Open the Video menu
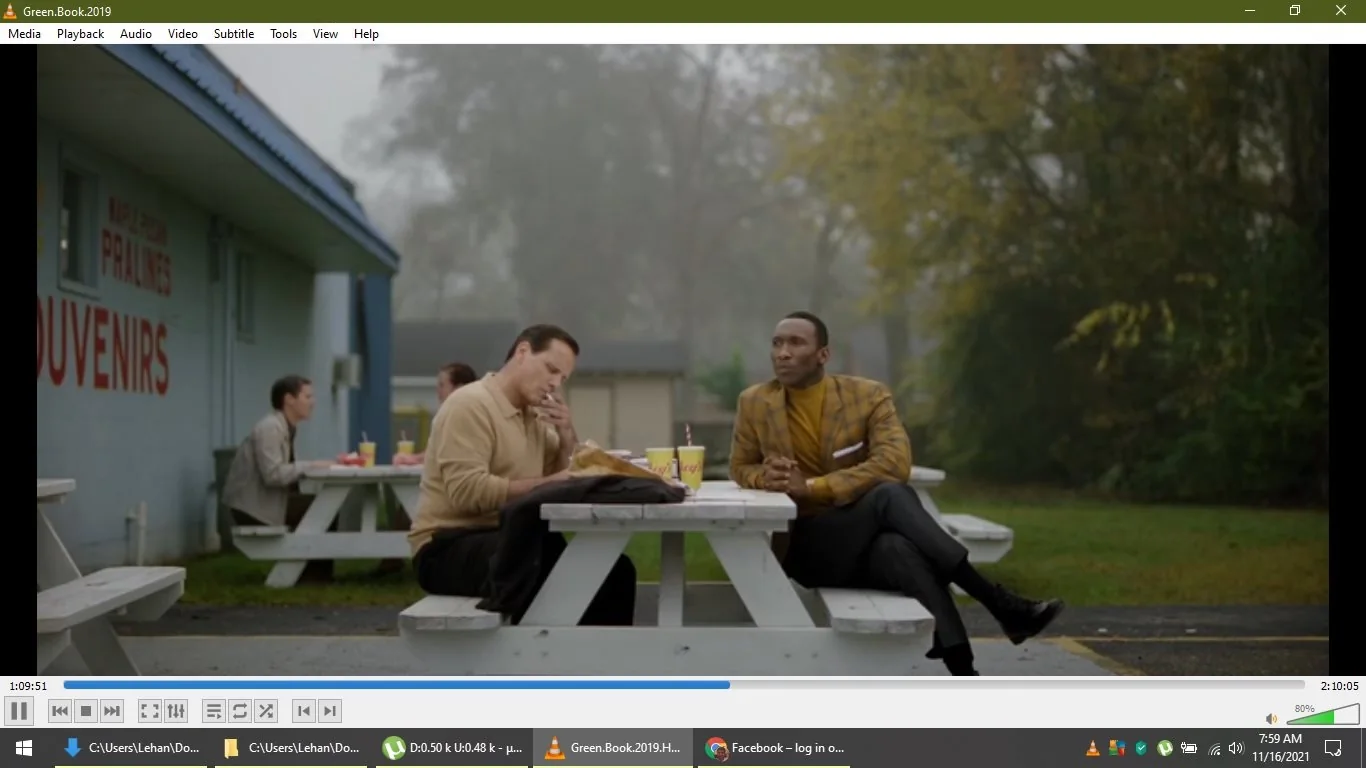This screenshot has width=1366, height=768. point(183,34)
